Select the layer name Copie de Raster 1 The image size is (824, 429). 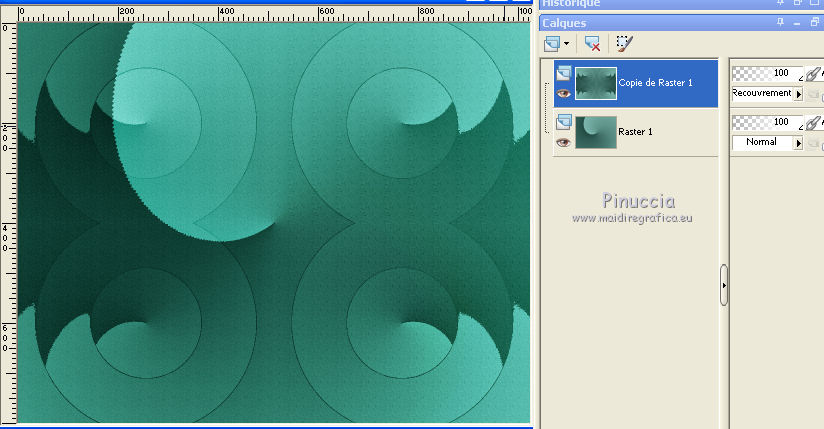(x=655, y=83)
